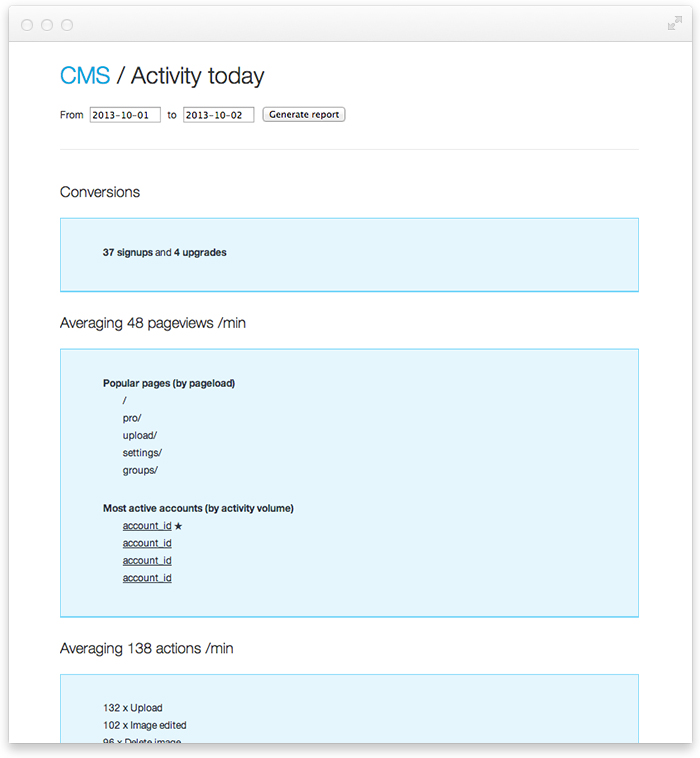The height and width of the screenshot is (758, 700).
Task: Click the fullscreen arrows icon in title bar
Action: point(675,24)
